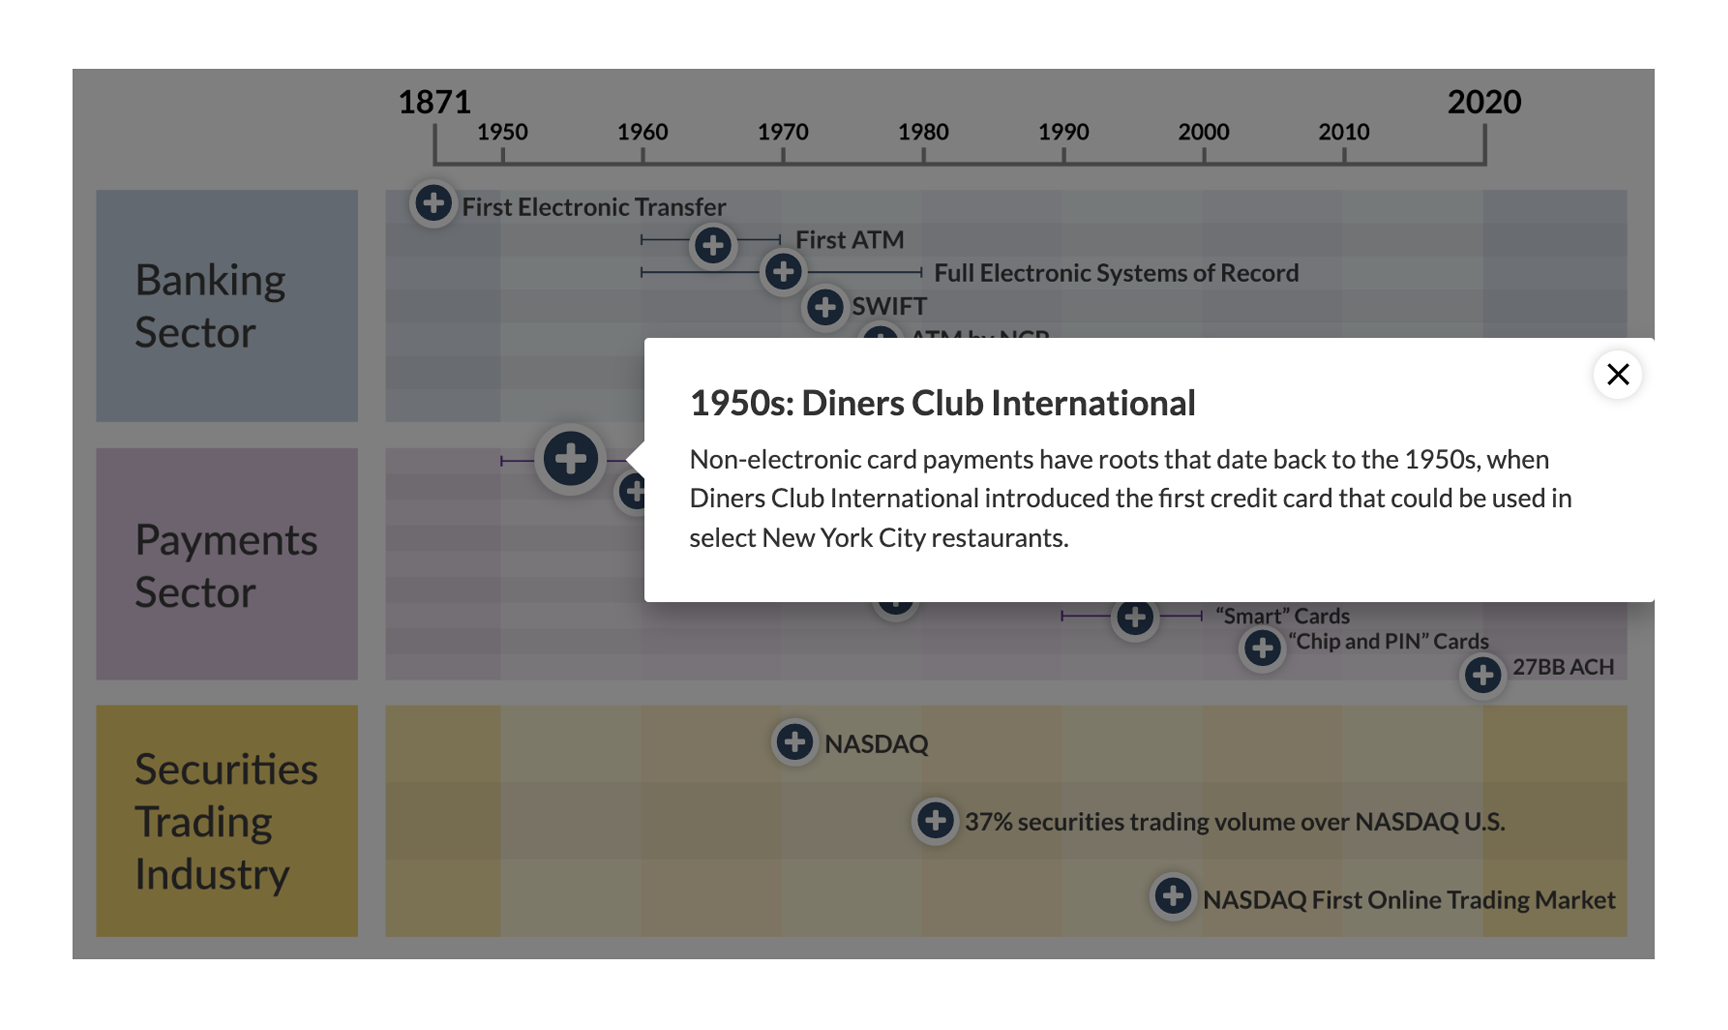Click the NASDAQ label text
Screen dimensions: 1728x1030
pos(876,744)
